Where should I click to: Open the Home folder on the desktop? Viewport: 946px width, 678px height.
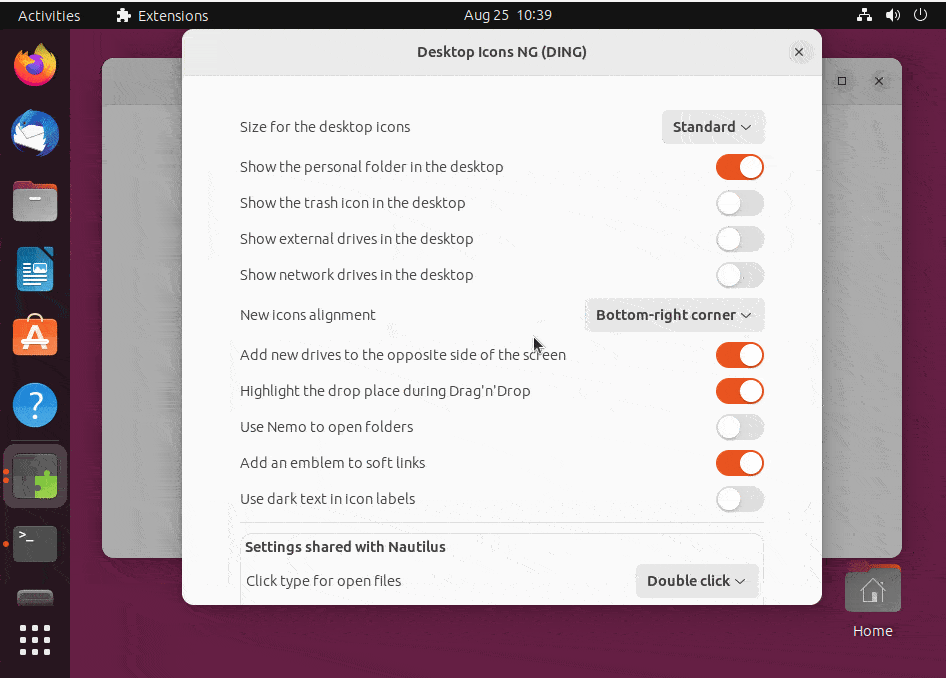coord(872,588)
